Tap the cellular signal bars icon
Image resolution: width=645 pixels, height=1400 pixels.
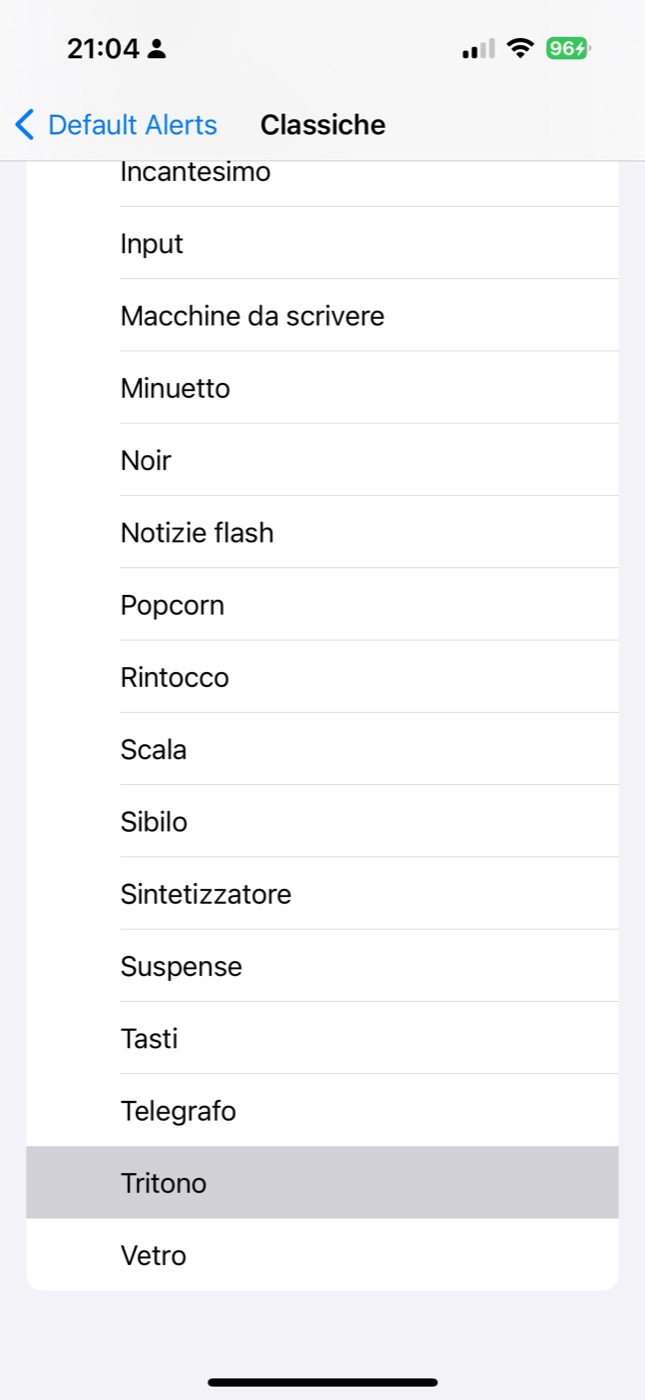point(478,49)
